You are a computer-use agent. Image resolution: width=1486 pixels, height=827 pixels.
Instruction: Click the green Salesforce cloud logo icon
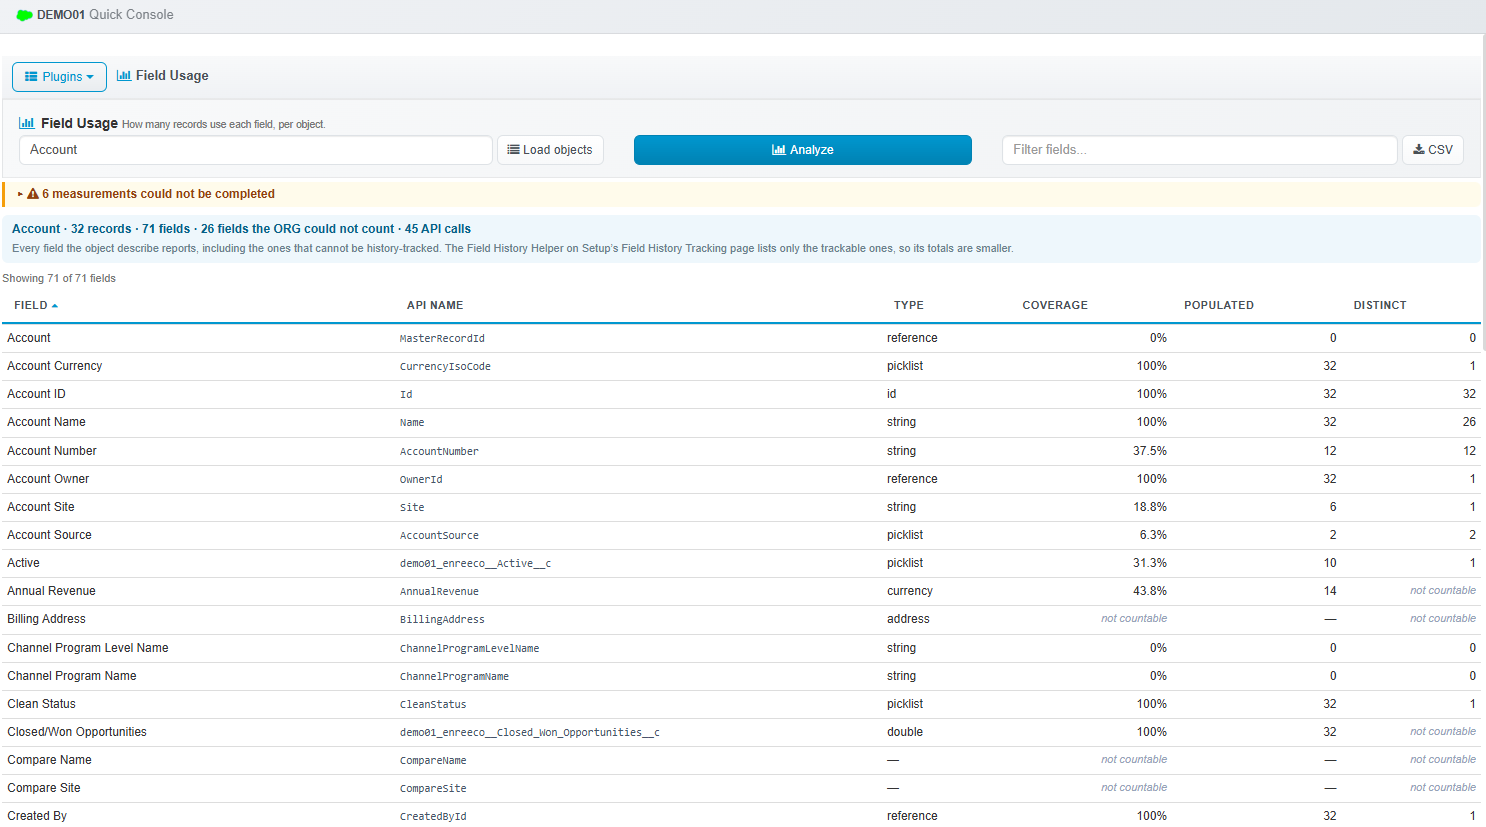point(24,15)
